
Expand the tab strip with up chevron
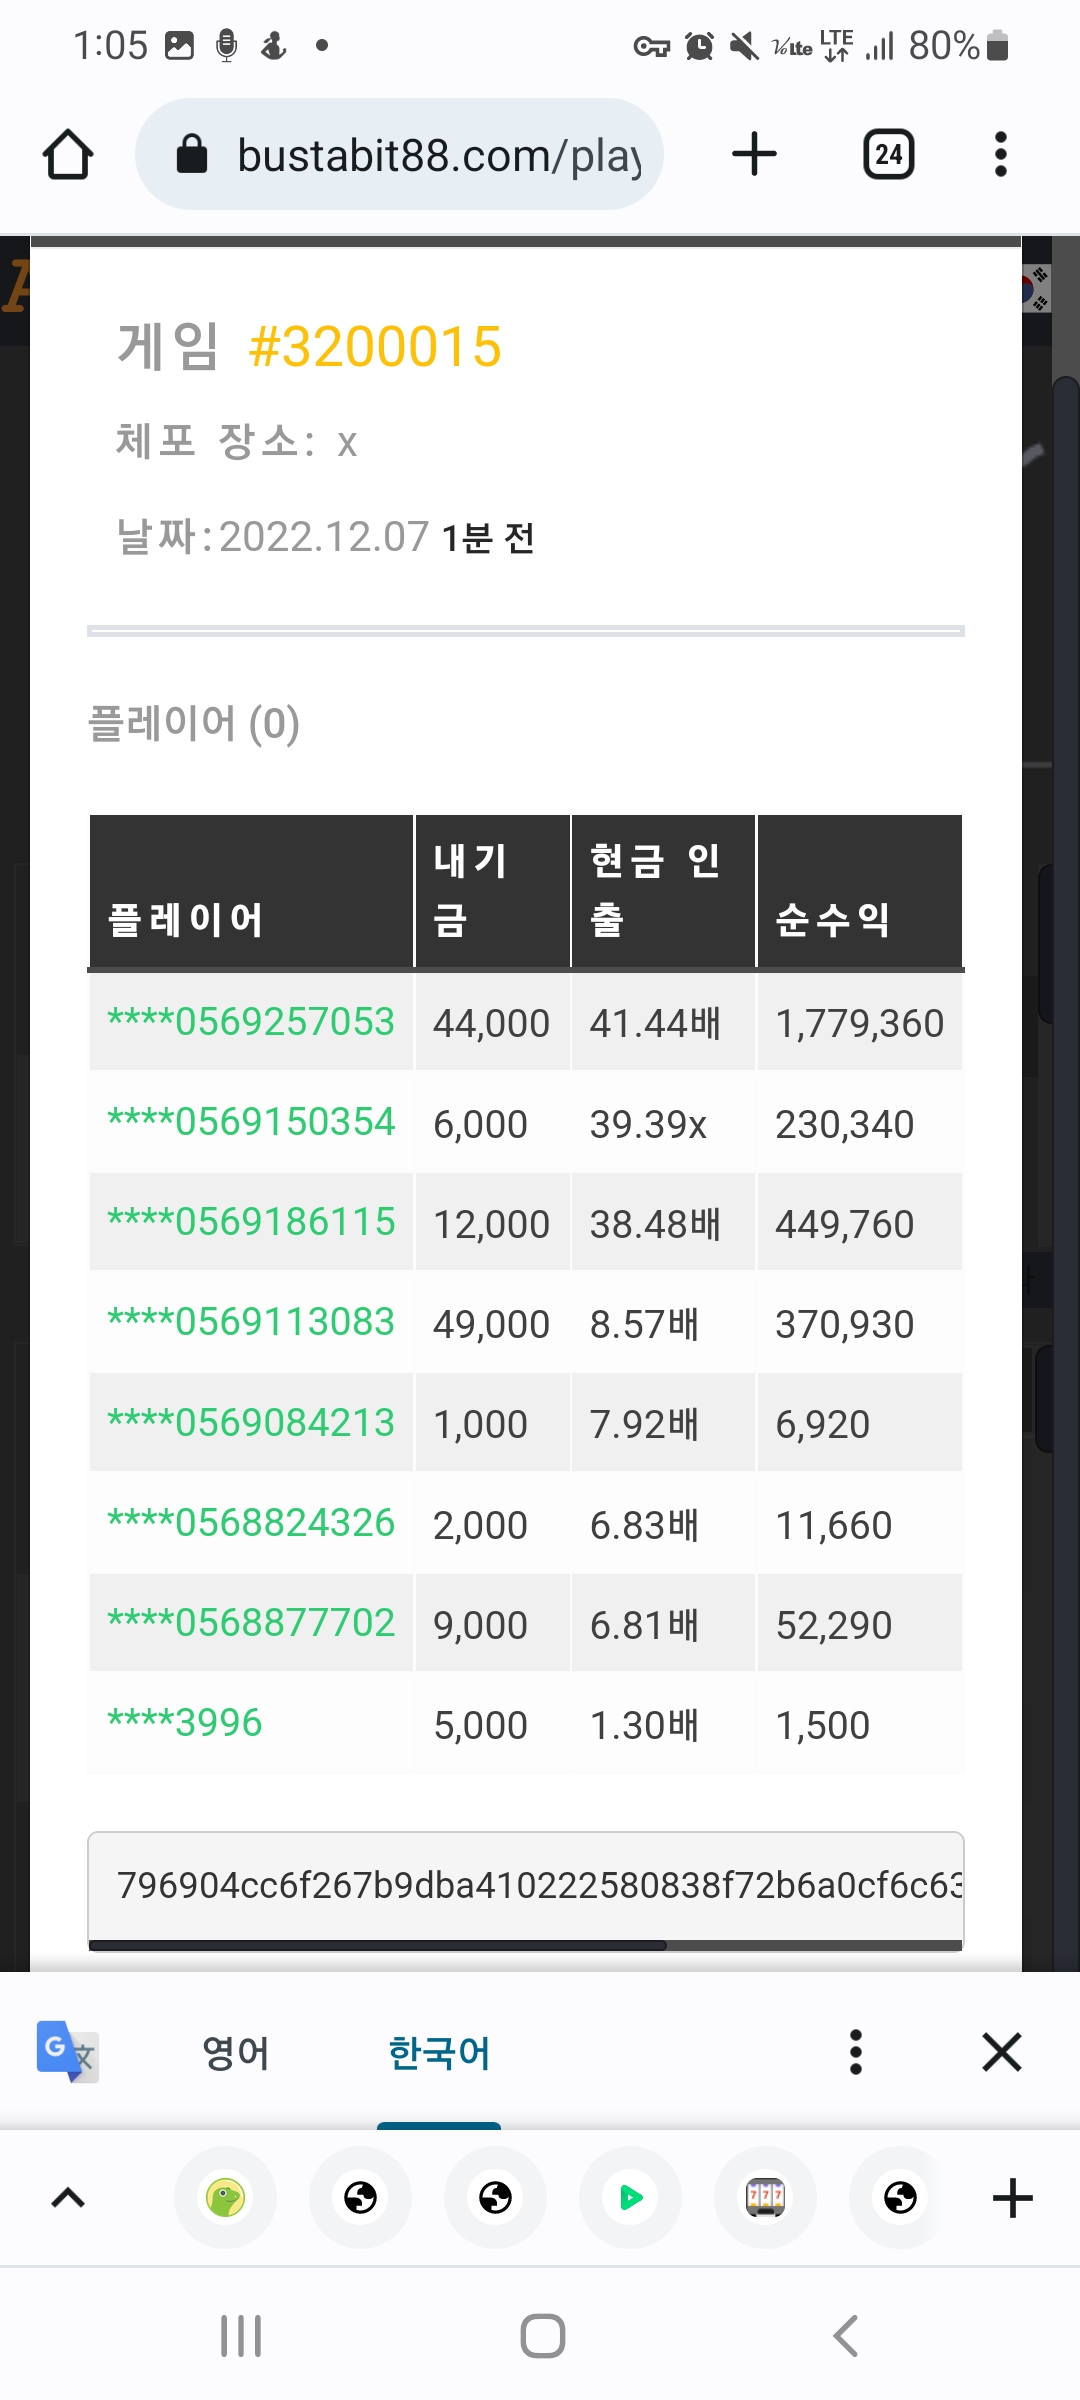pyautogui.click(x=68, y=2197)
